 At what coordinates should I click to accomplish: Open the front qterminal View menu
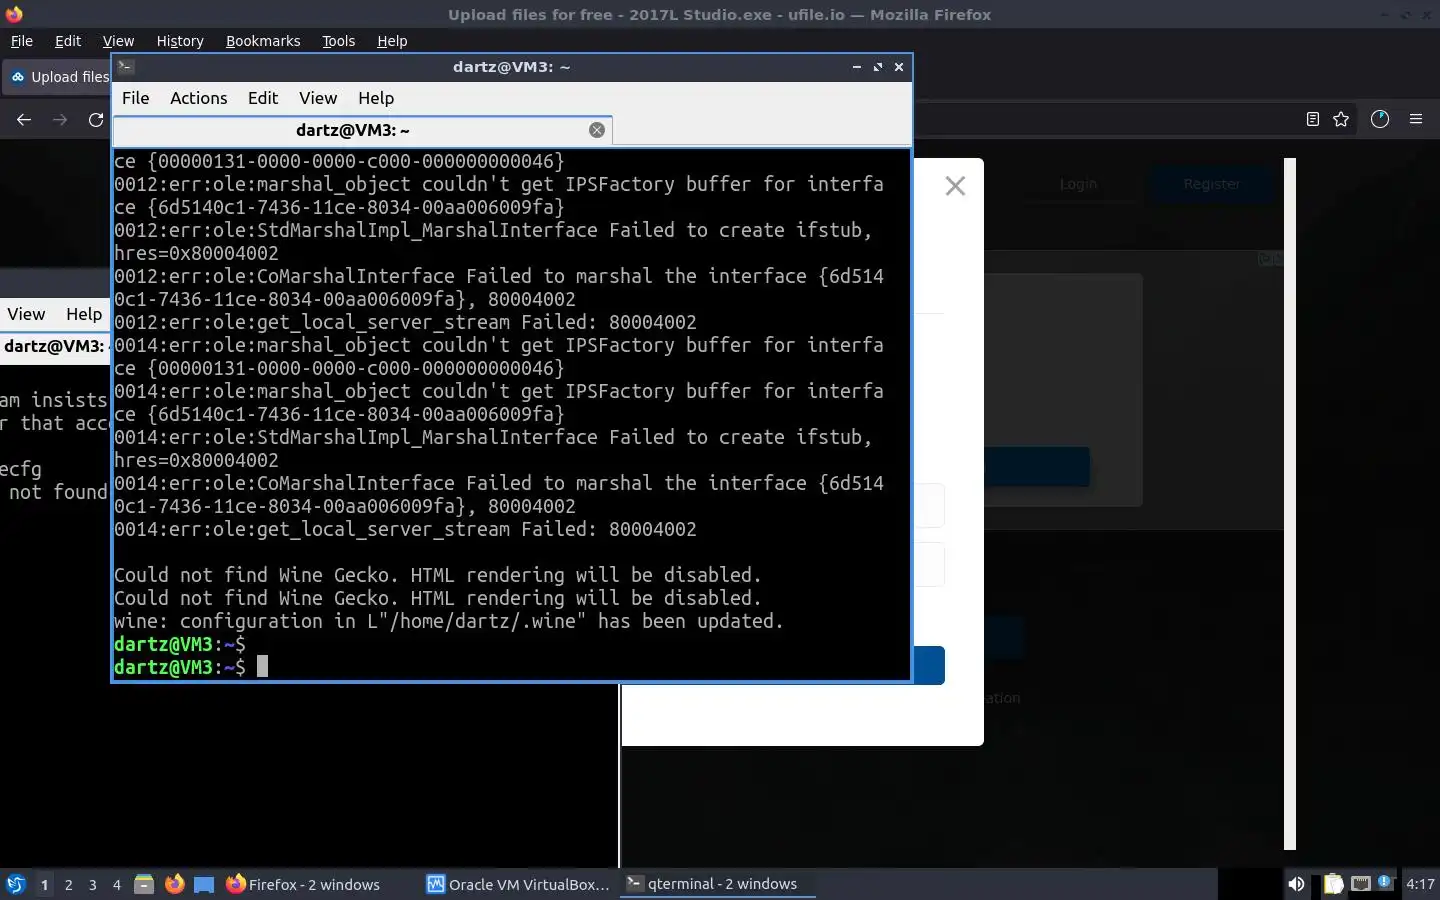tap(318, 98)
